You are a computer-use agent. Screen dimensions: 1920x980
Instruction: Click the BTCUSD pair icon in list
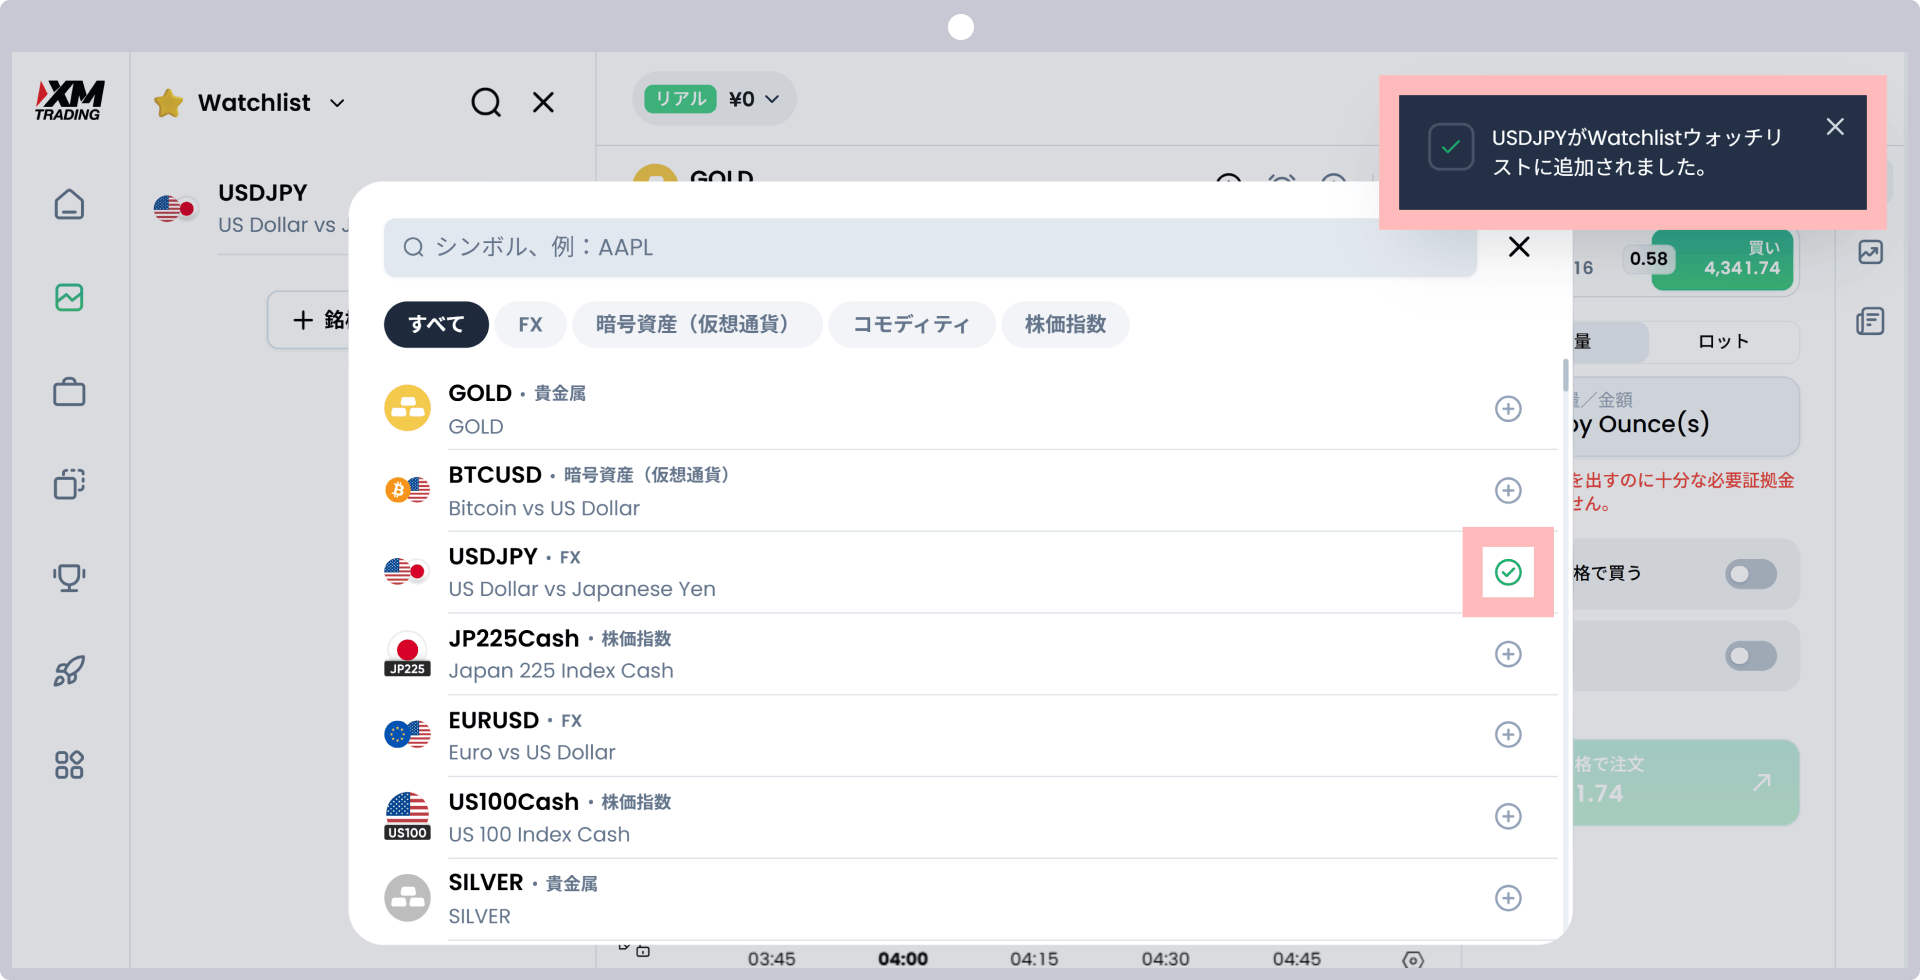click(x=408, y=490)
